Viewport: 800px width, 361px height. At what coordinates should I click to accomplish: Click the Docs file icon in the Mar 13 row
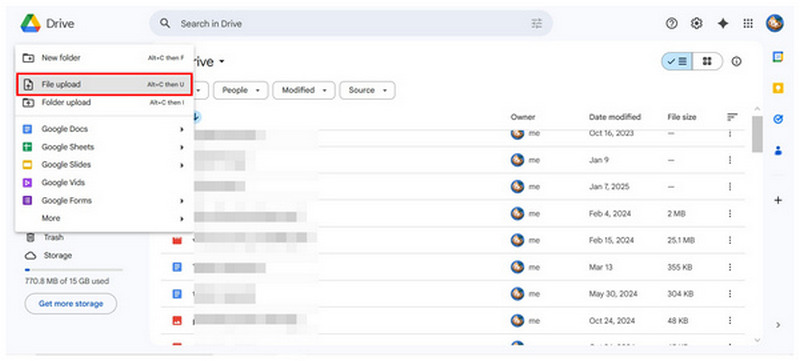click(x=177, y=267)
